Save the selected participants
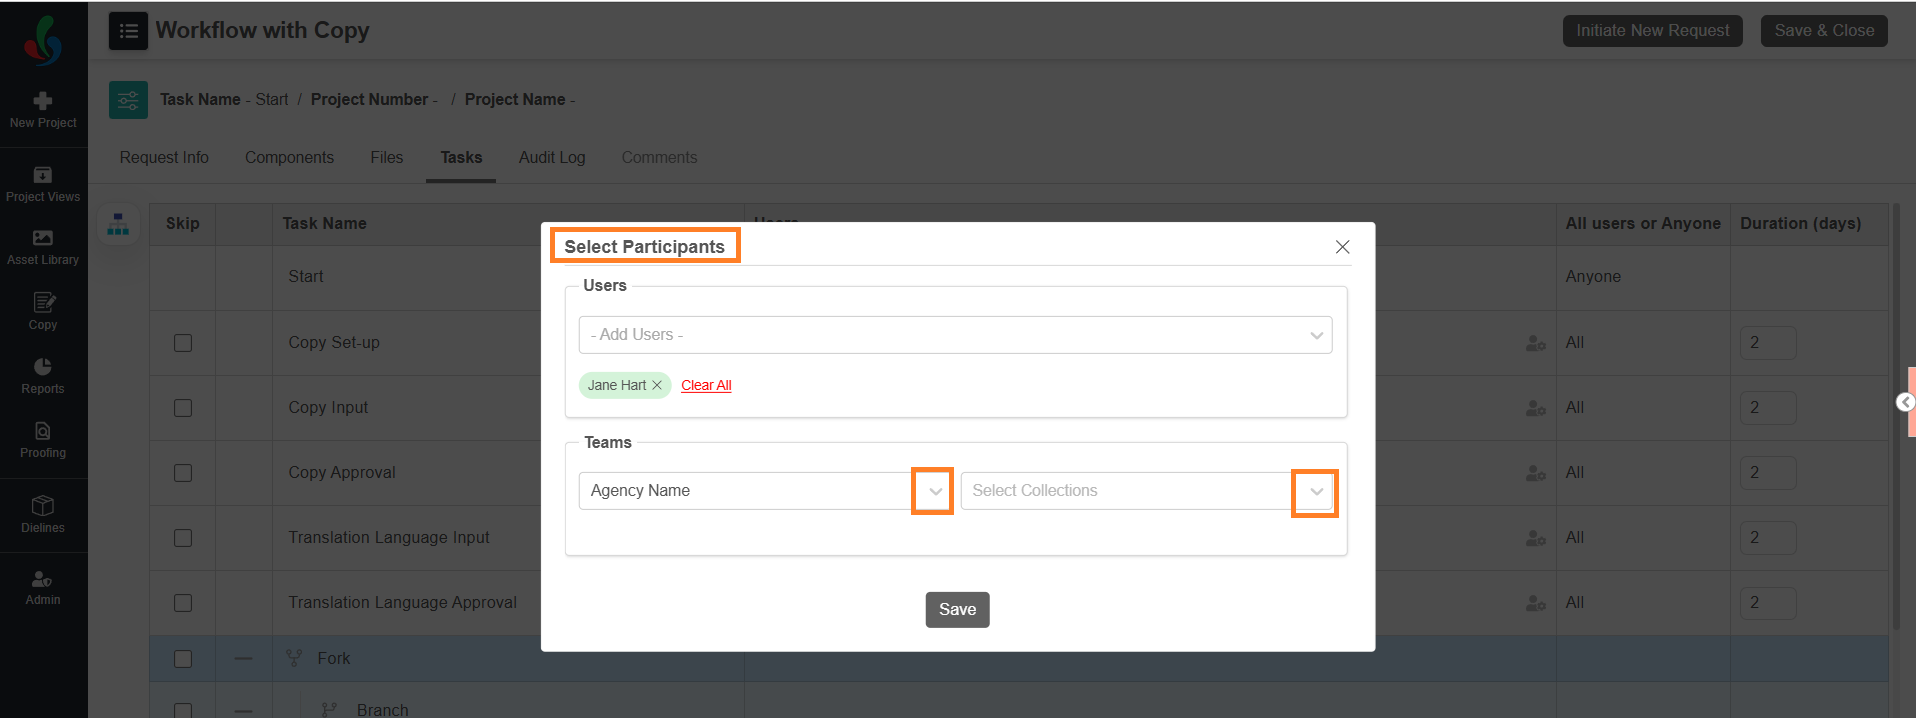Screen dimensions: 1916x718 click(x=957, y=610)
